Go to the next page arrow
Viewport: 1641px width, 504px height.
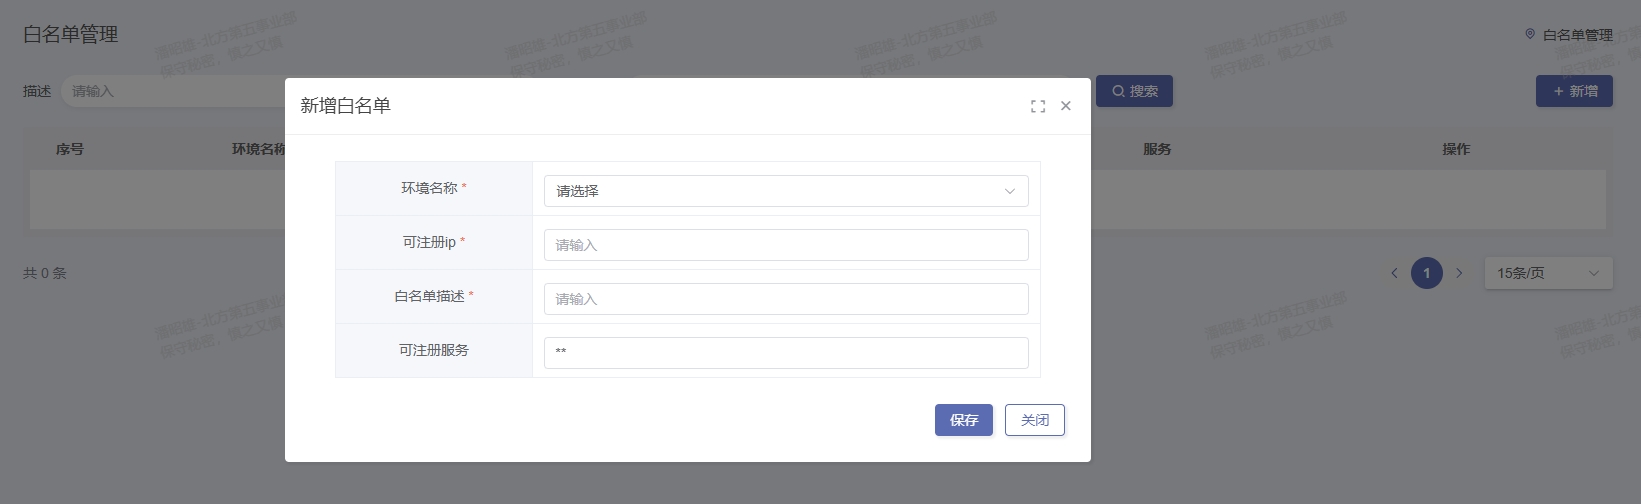click(x=1459, y=273)
